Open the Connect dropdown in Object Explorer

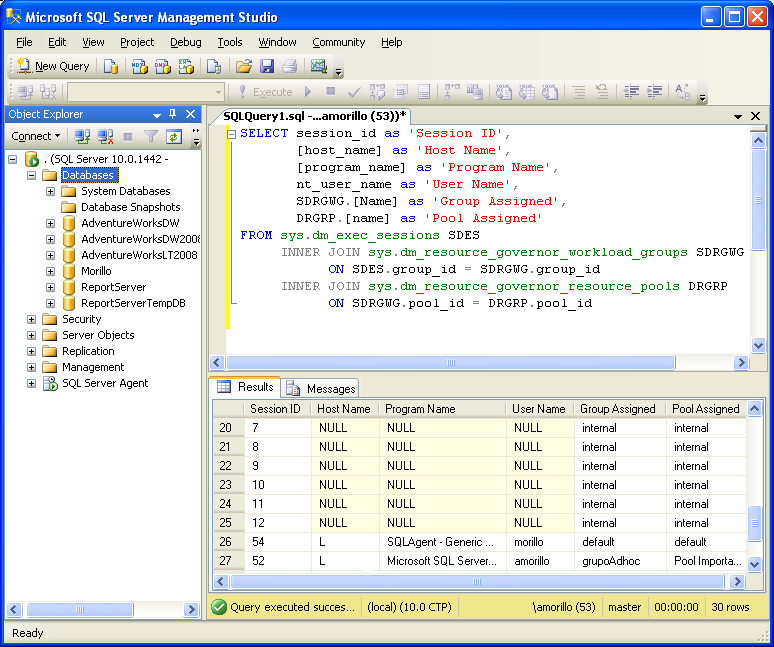point(36,136)
